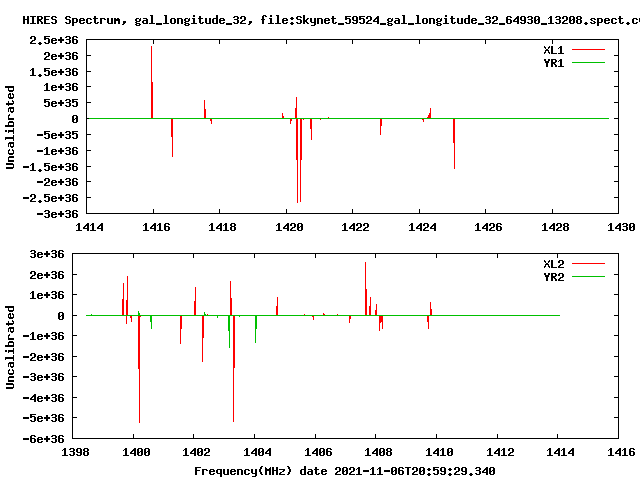The width and height of the screenshot is (640, 480).
Task: Click the 1428 frequency tick label
Action: tap(555, 227)
